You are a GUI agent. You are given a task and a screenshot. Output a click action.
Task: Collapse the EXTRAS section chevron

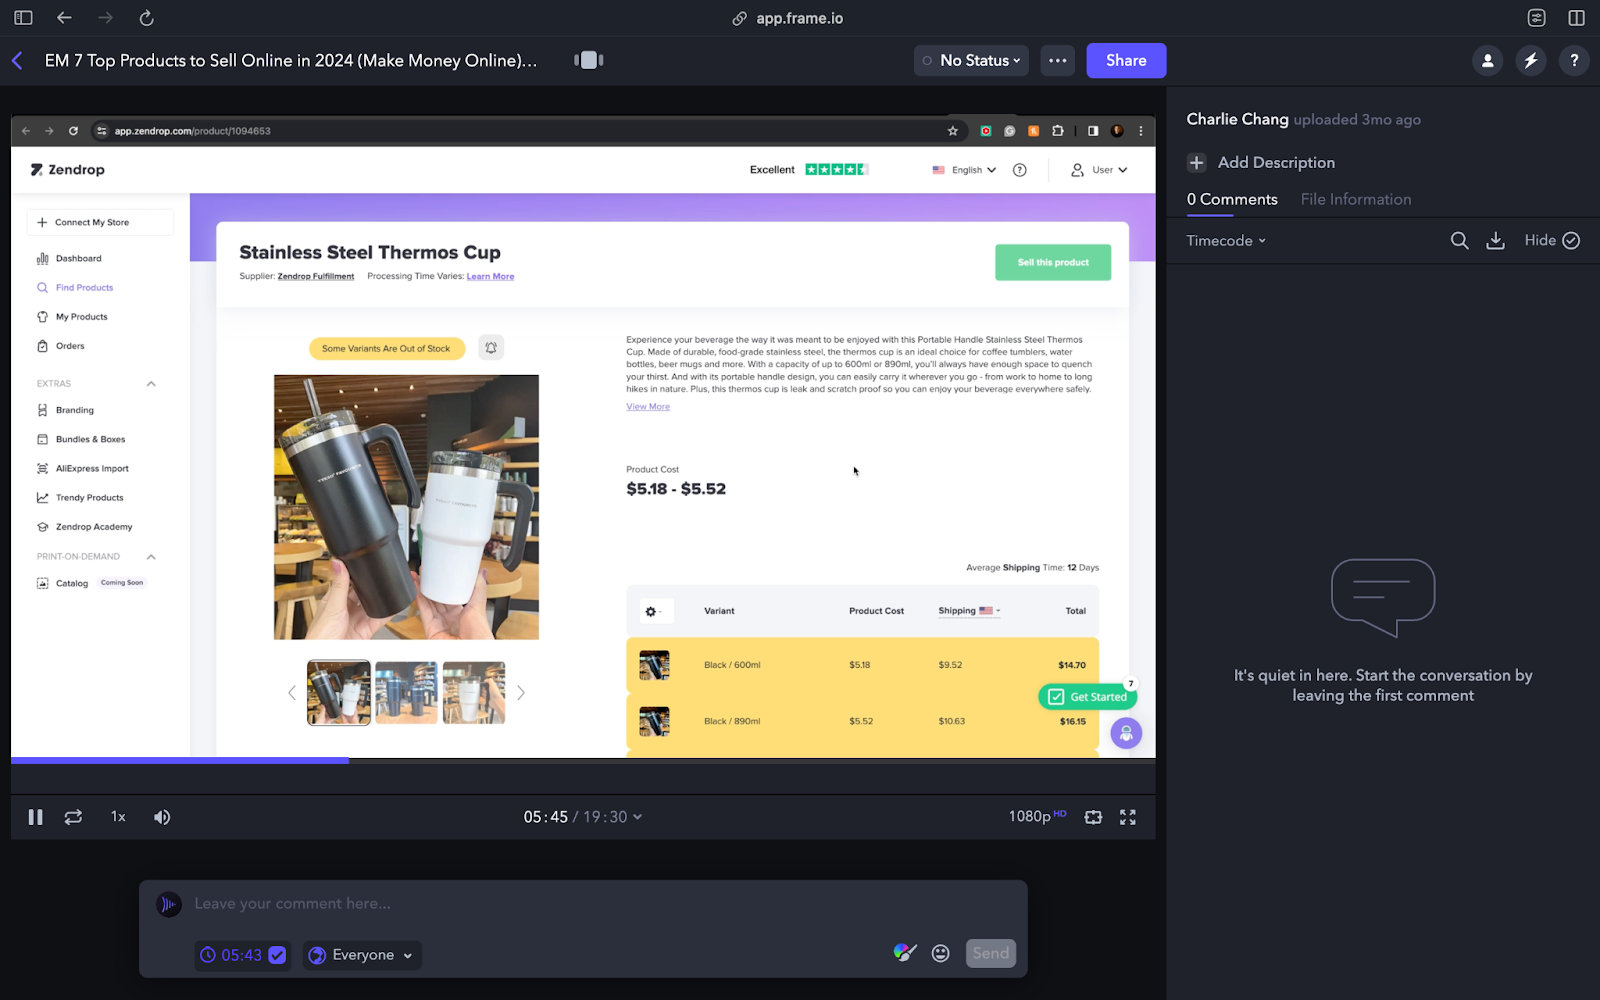point(151,384)
